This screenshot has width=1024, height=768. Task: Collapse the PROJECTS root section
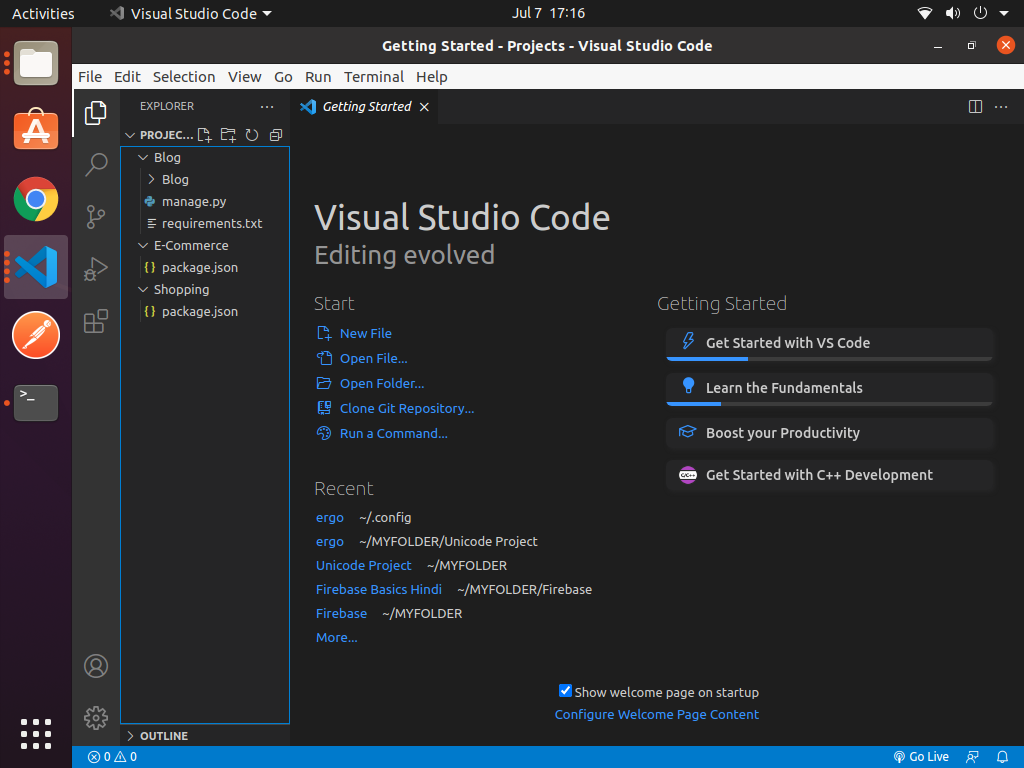click(x=130, y=135)
